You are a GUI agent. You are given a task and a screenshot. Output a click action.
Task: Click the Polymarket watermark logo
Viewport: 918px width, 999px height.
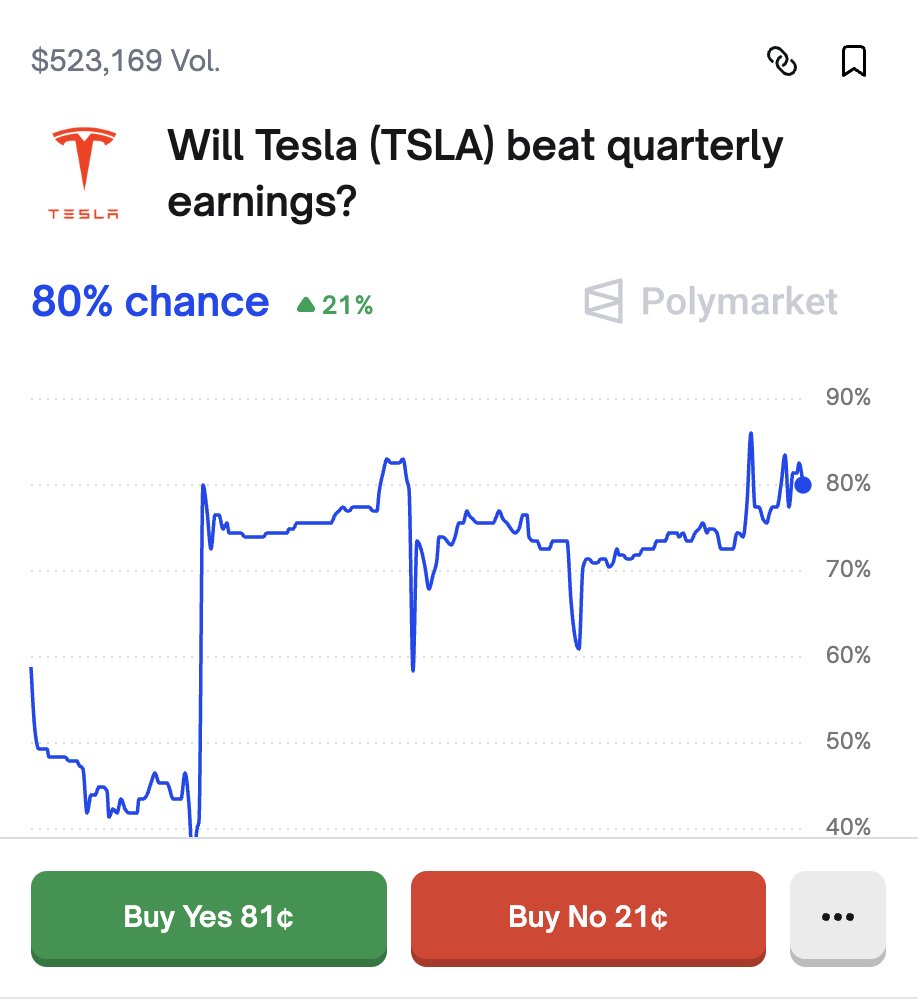click(710, 301)
